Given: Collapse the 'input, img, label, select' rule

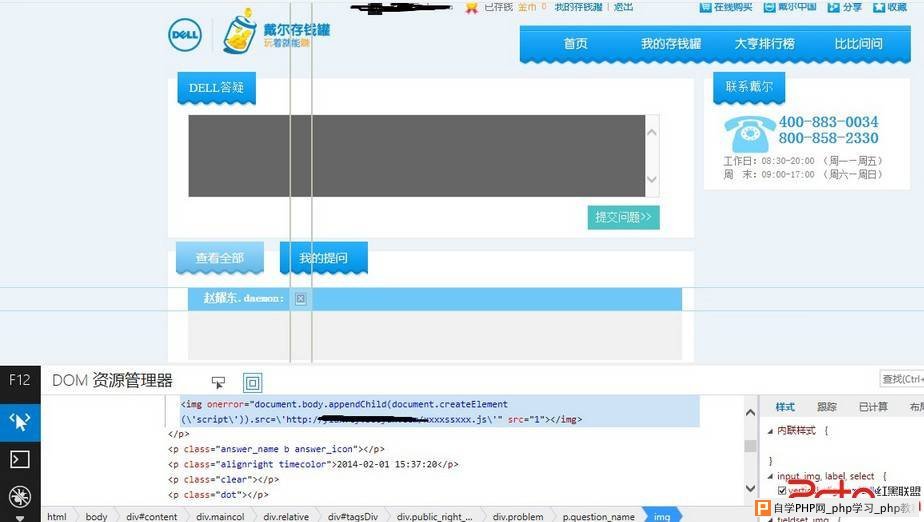Looking at the screenshot, I should [x=770, y=476].
